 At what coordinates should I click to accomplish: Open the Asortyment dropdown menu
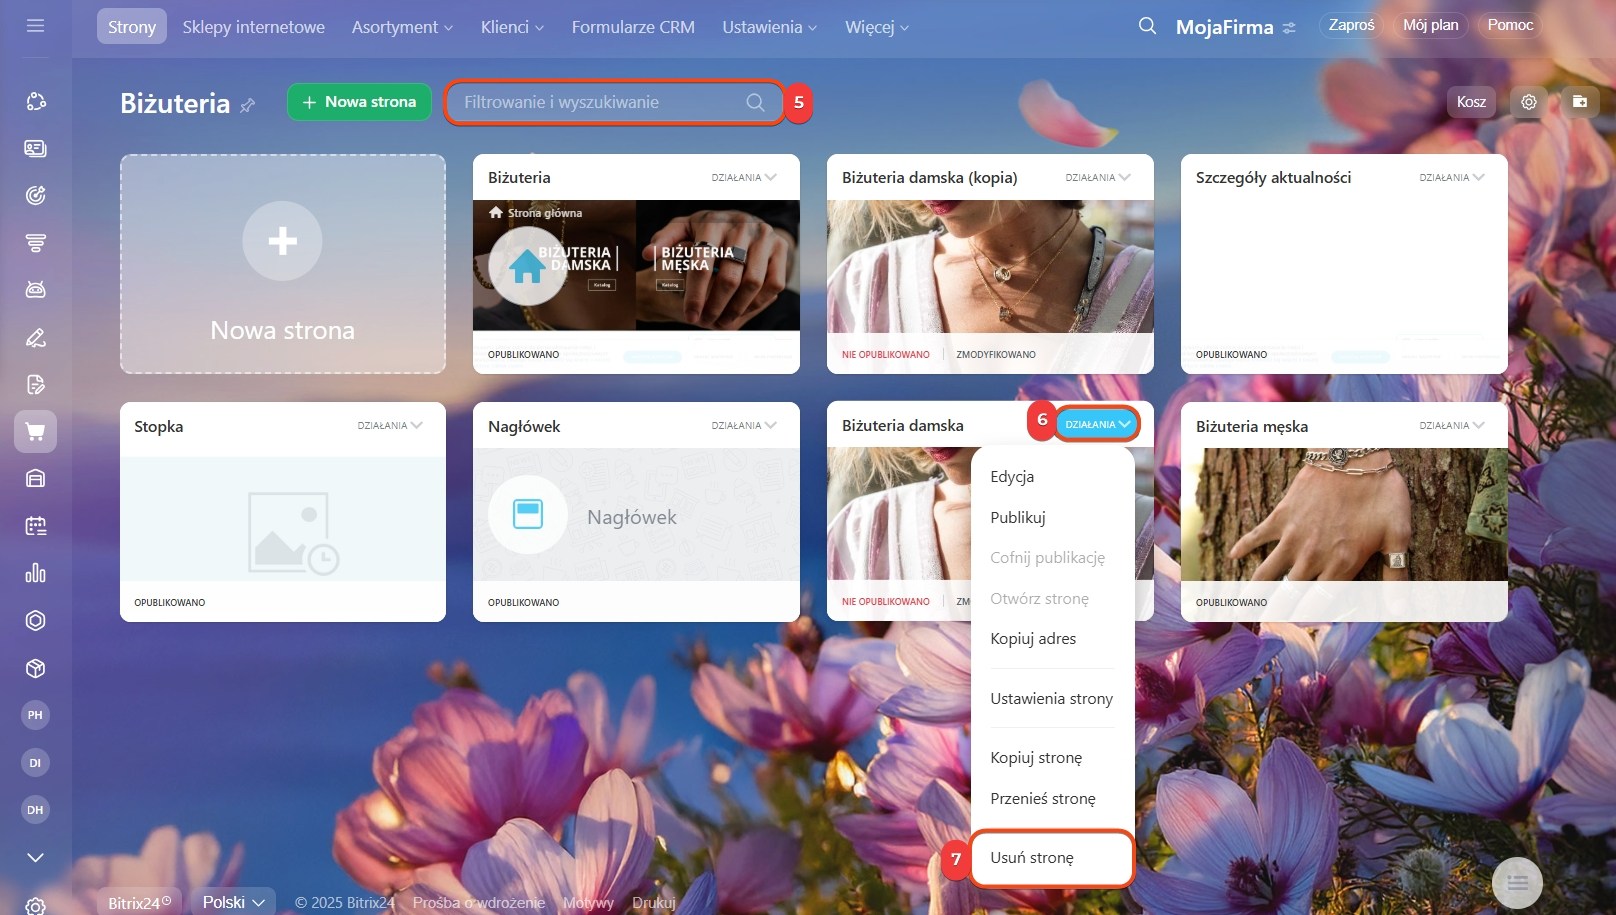coord(402,27)
